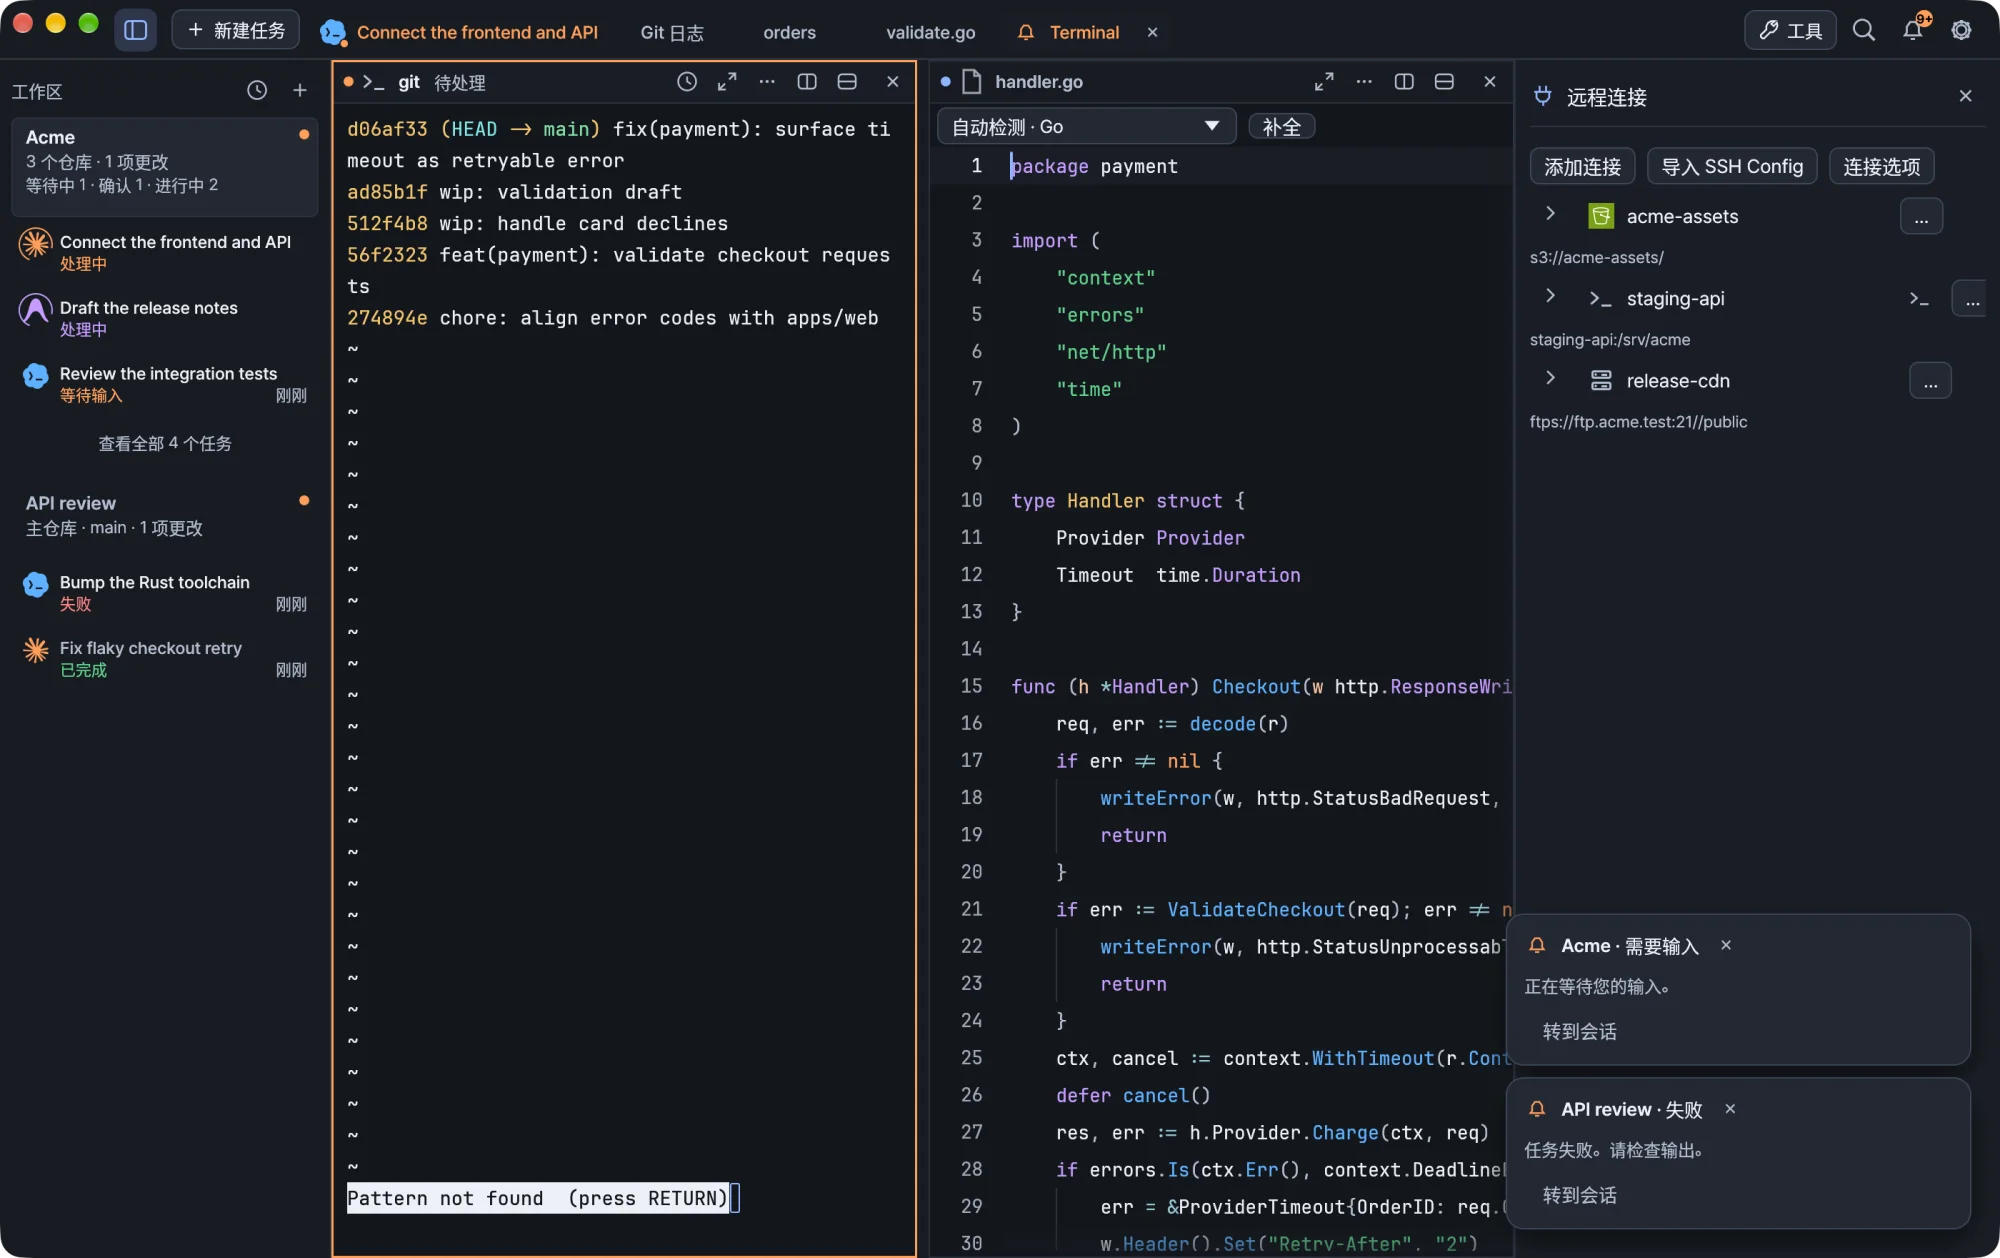Open Connect the frontend and API task
This screenshot has width=2000, height=1258.
[x=165, y=252]
